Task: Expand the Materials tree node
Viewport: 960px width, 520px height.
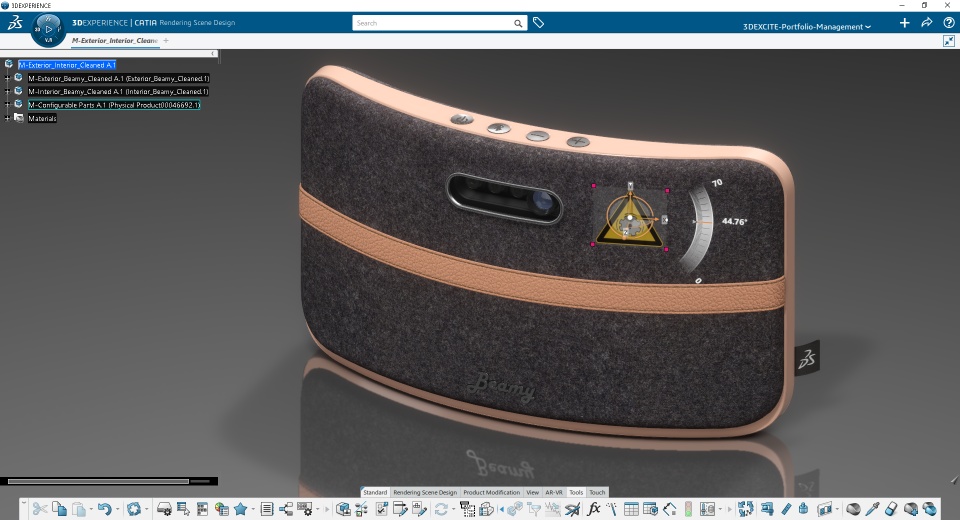Action: pyautogui.click(x=8, y=118)
